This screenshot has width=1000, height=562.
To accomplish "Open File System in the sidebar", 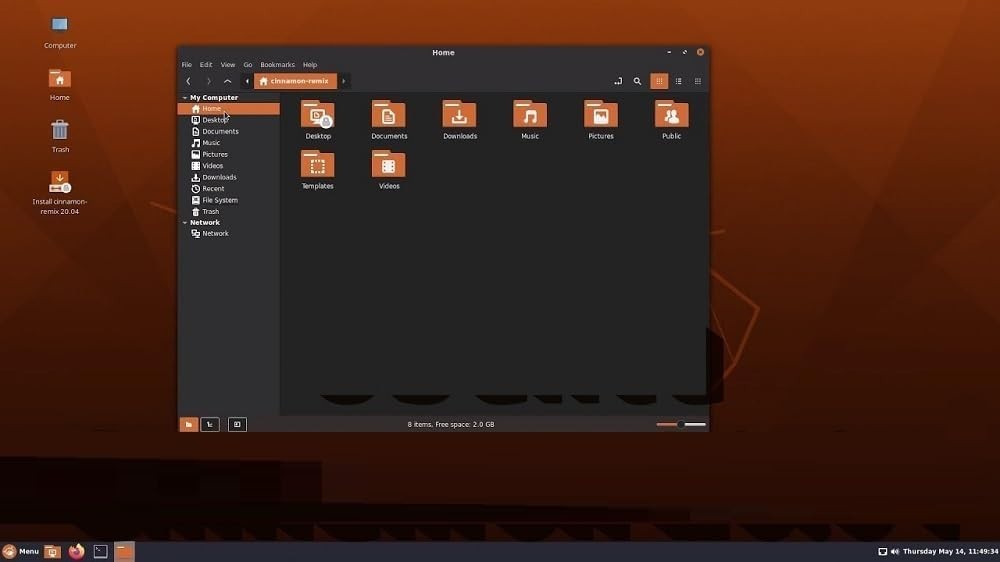I will (228, 200).
